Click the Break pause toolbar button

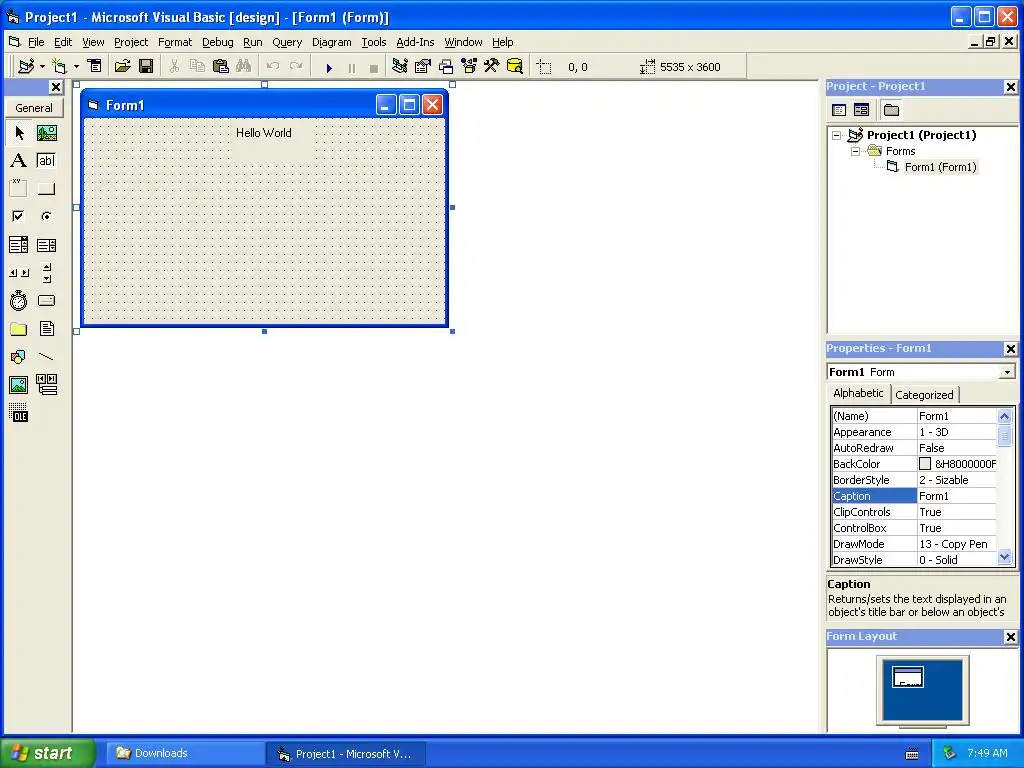coord(352,67)
